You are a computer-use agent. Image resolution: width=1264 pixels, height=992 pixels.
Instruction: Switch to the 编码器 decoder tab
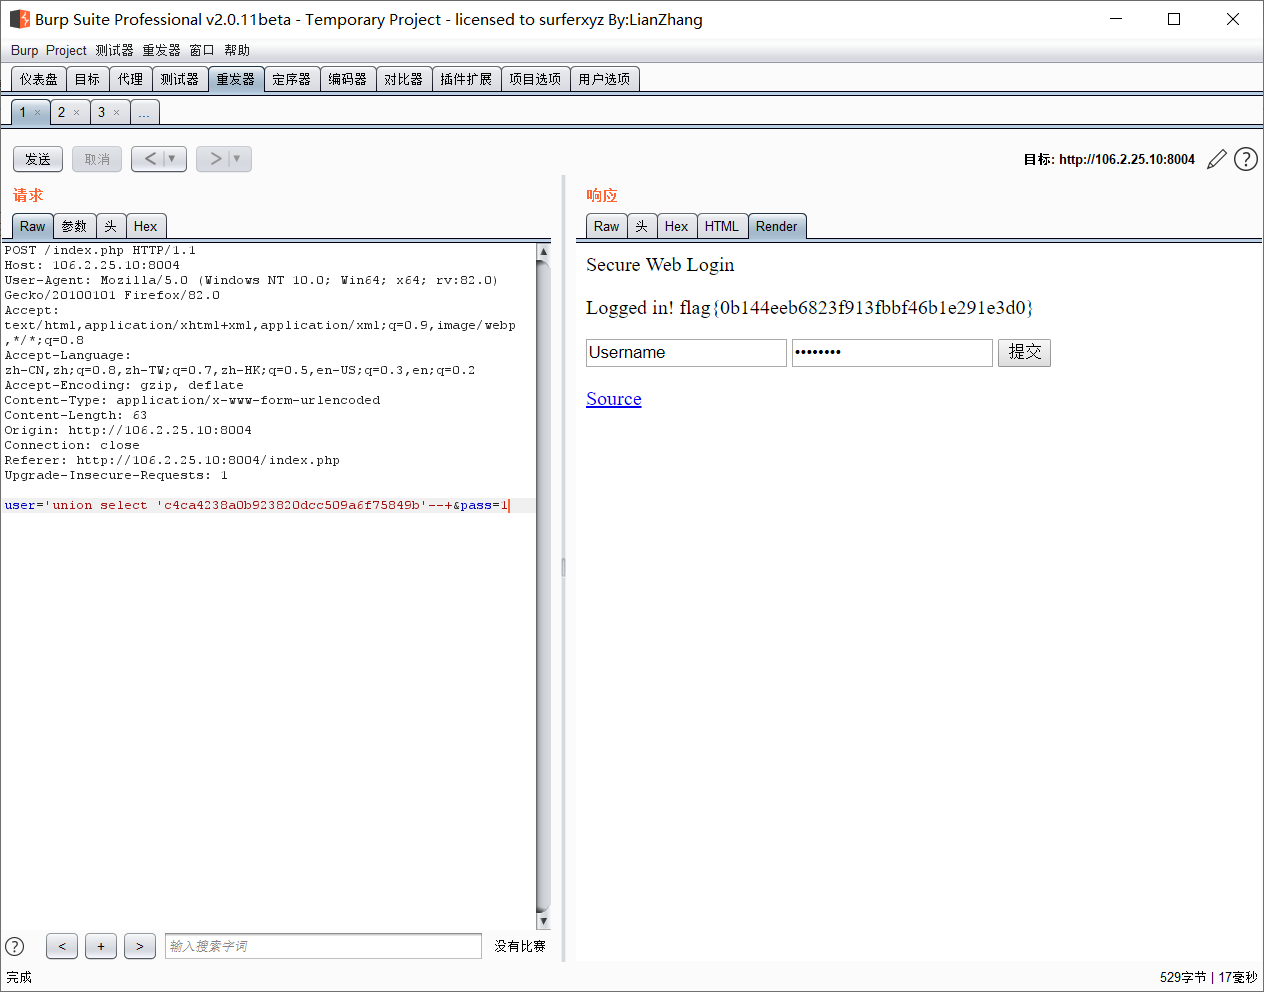(348, 79)
